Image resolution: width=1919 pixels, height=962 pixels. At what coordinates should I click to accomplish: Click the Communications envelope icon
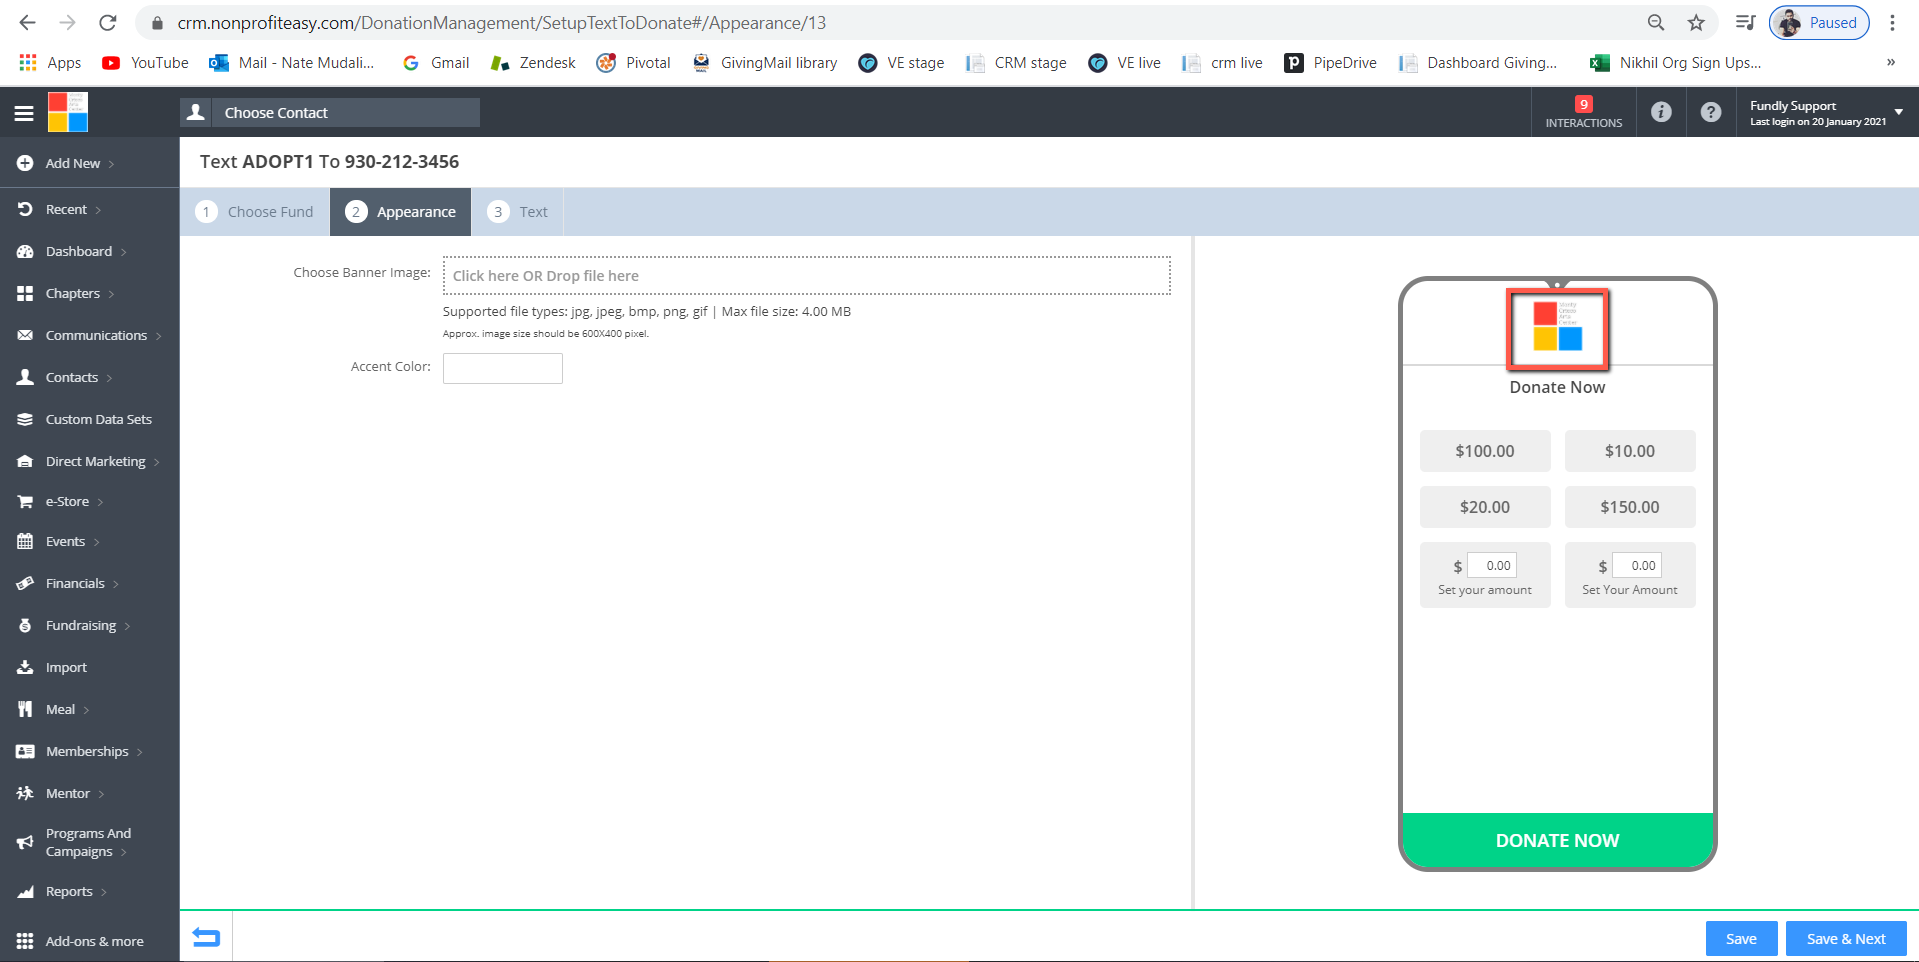(x=25, y=335)
